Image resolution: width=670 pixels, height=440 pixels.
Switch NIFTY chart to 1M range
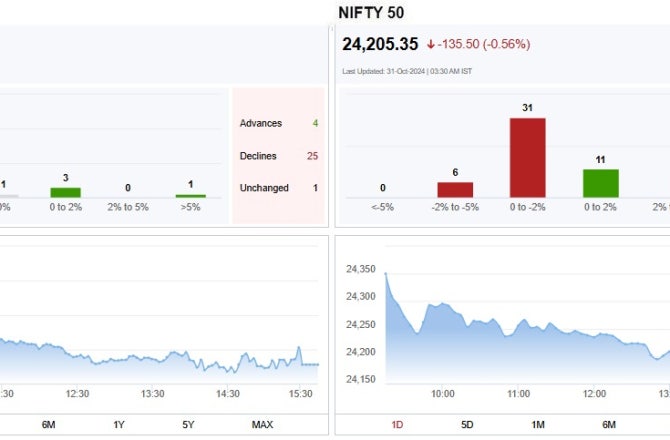click(x=538, y=425)
